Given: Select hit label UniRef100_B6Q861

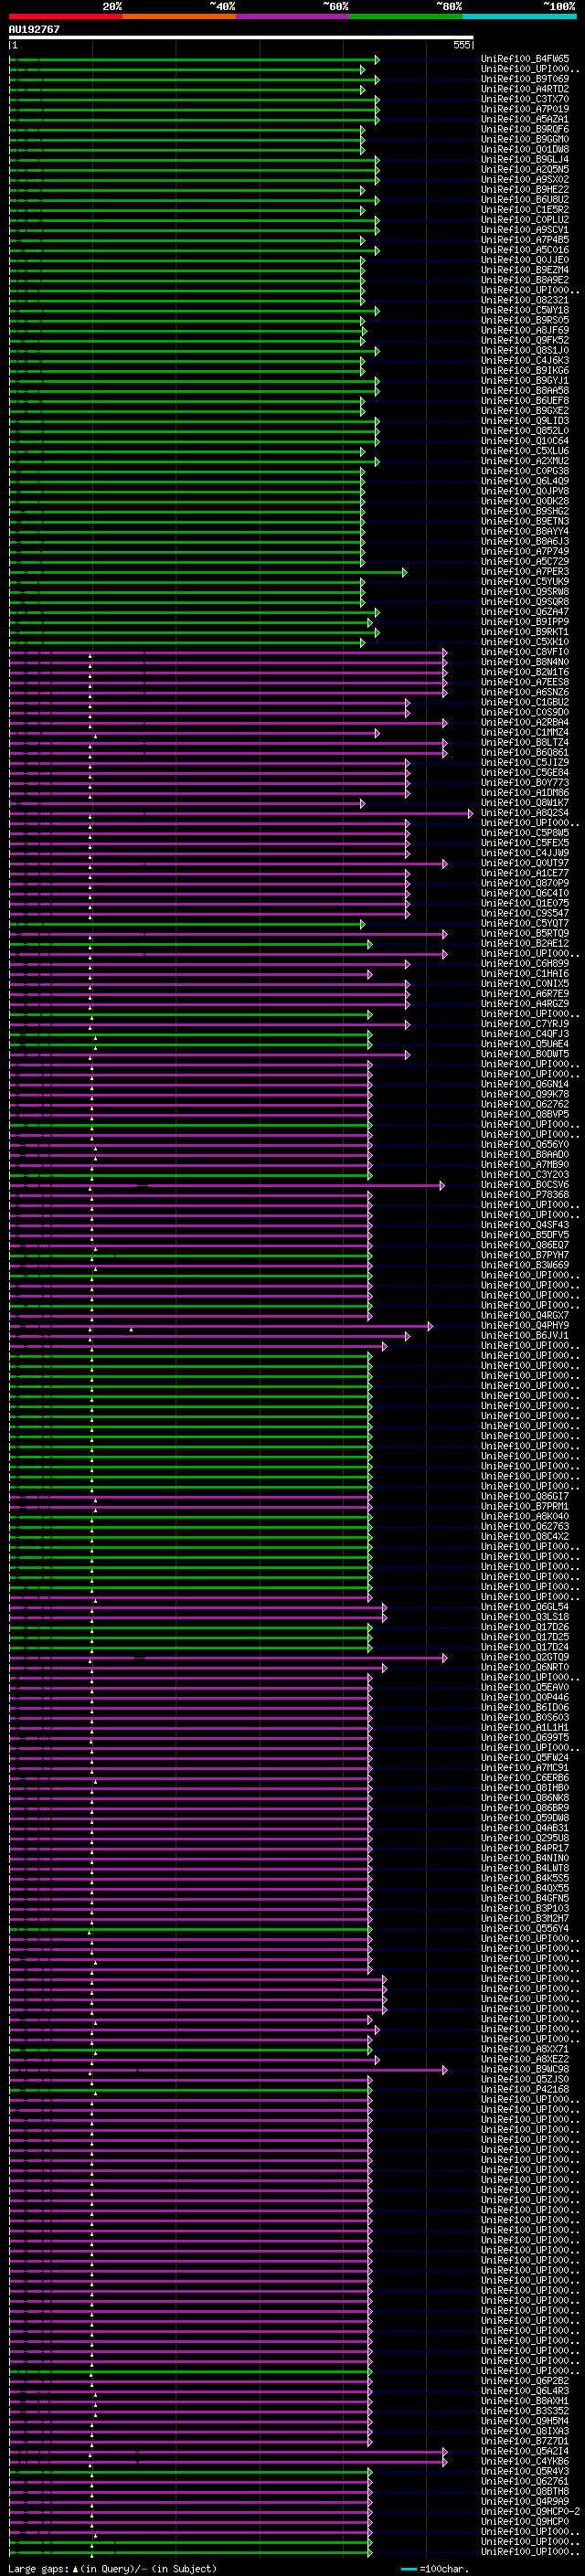Looking at the screenshot, I should click(525, 752).
